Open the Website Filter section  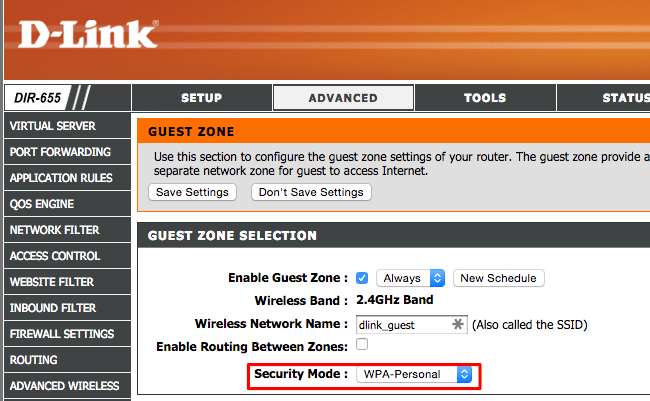click(x=51, y=282)
